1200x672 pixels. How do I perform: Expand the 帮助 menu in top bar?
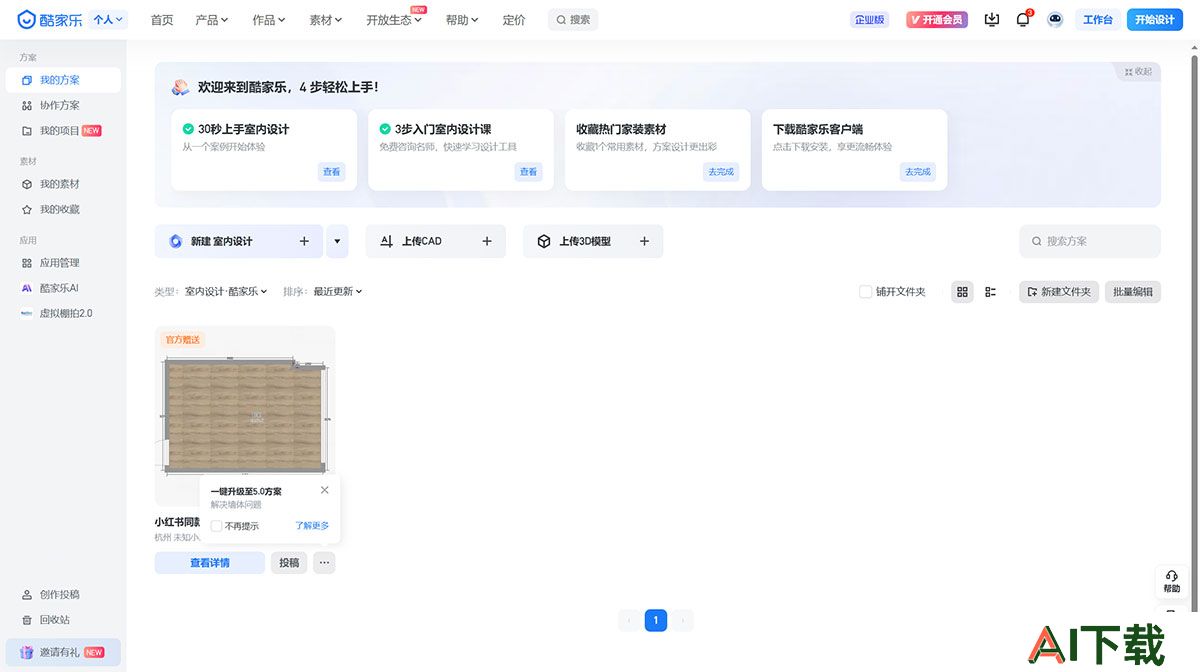tap(461, 20)
